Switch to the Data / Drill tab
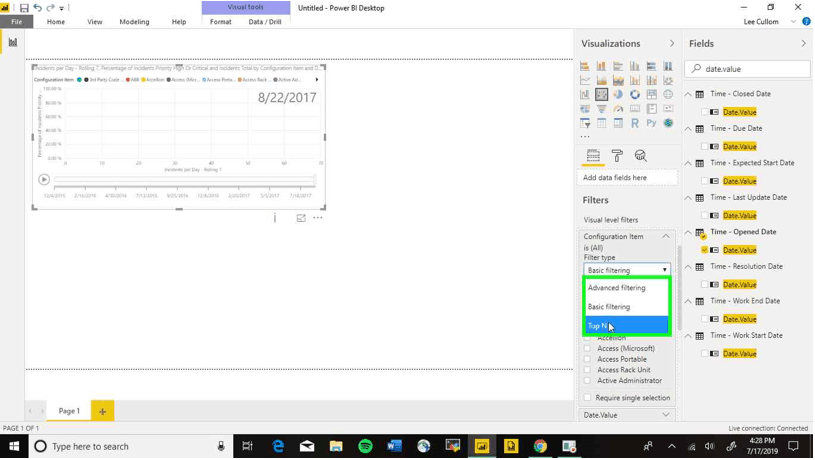815x460 pixels. (x=265, y=22)
